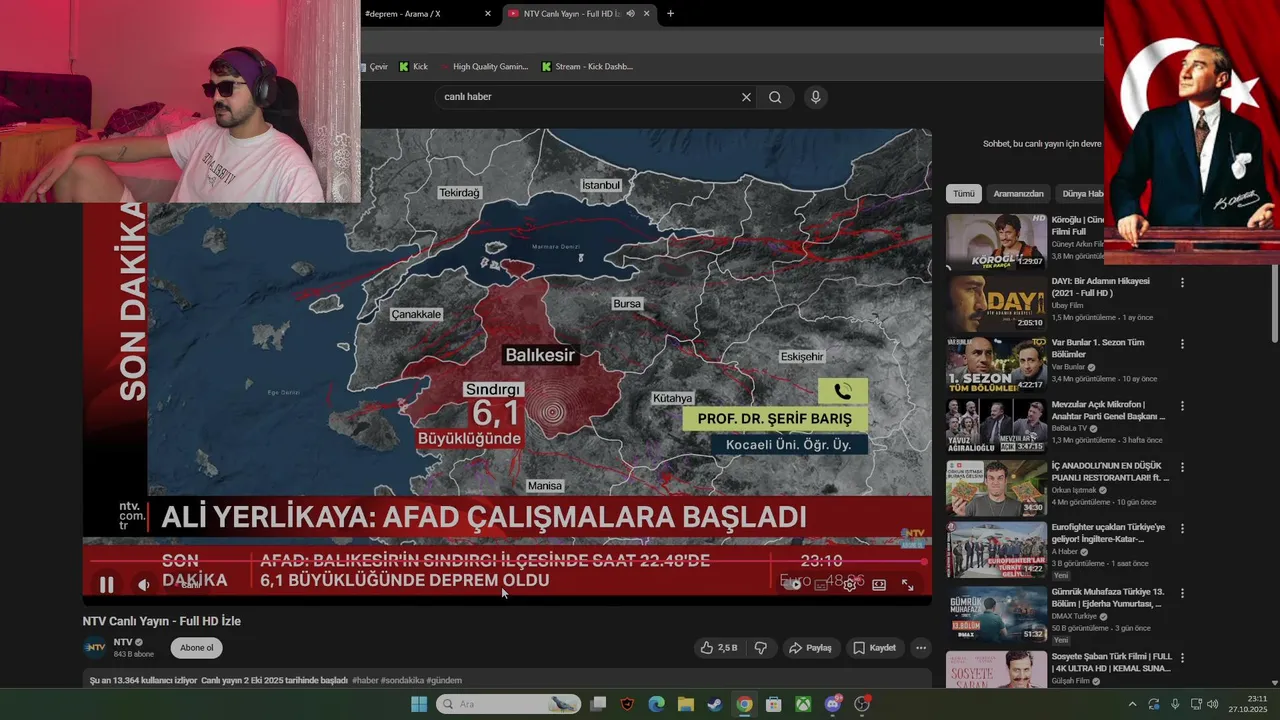Mute the video player volume

[x=144, y=585]
